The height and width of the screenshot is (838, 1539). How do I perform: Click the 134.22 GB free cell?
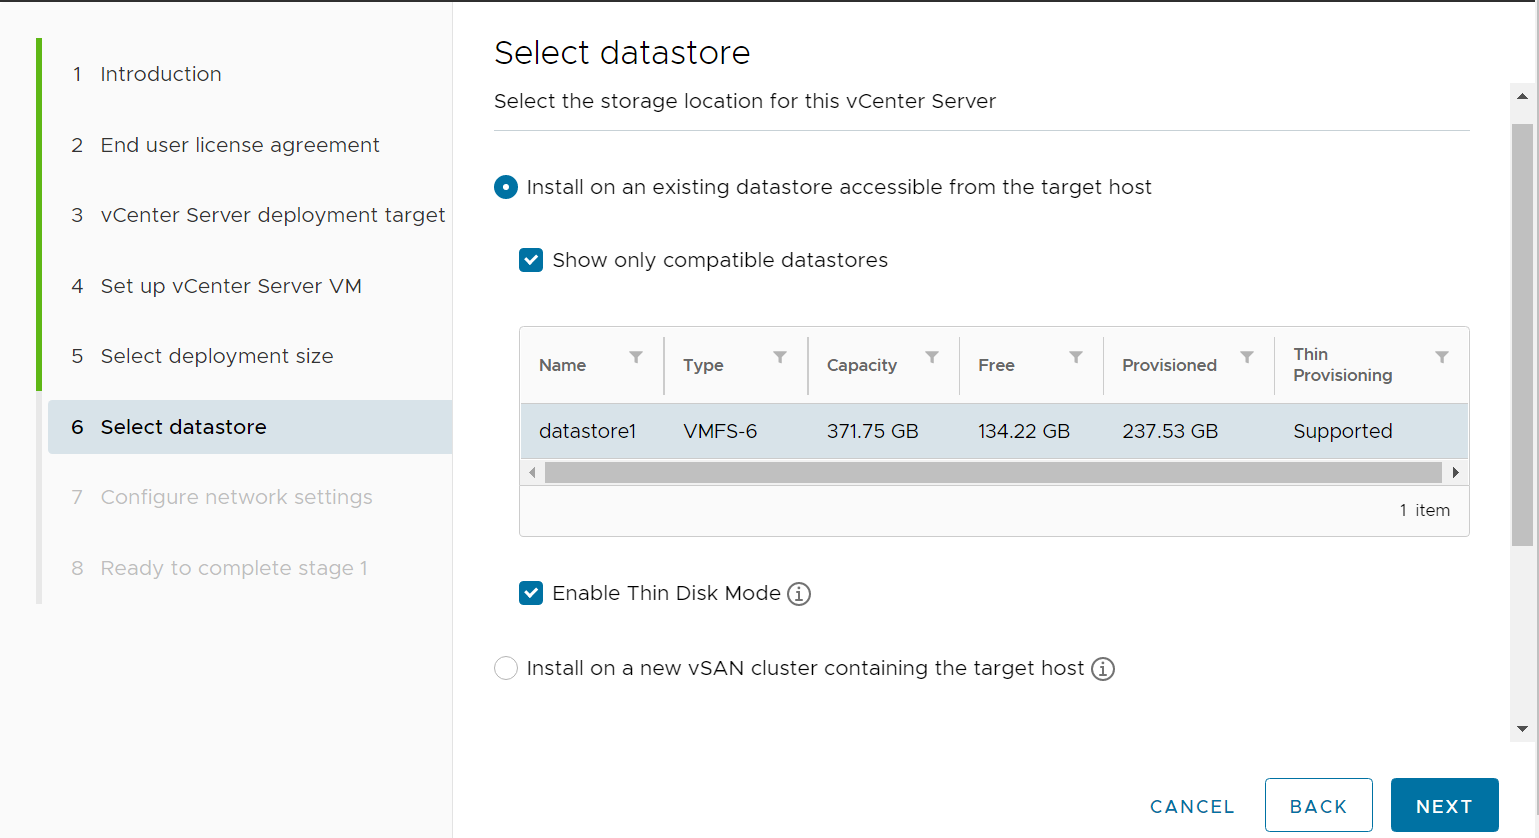(1024, 431)
